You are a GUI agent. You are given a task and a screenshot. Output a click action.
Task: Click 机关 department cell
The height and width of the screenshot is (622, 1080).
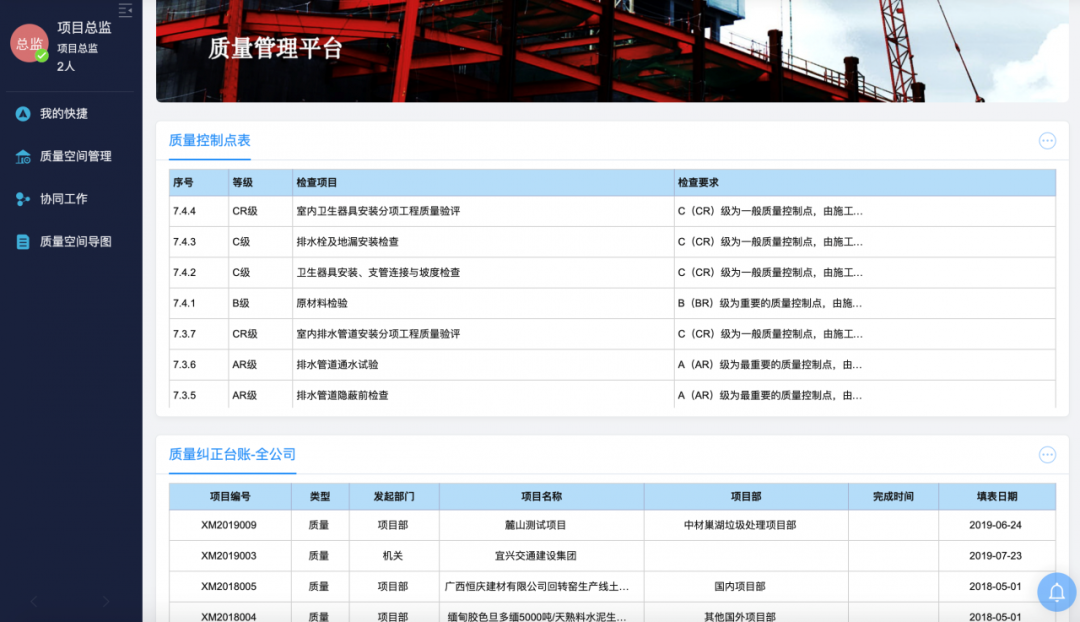tap(393, 556)
